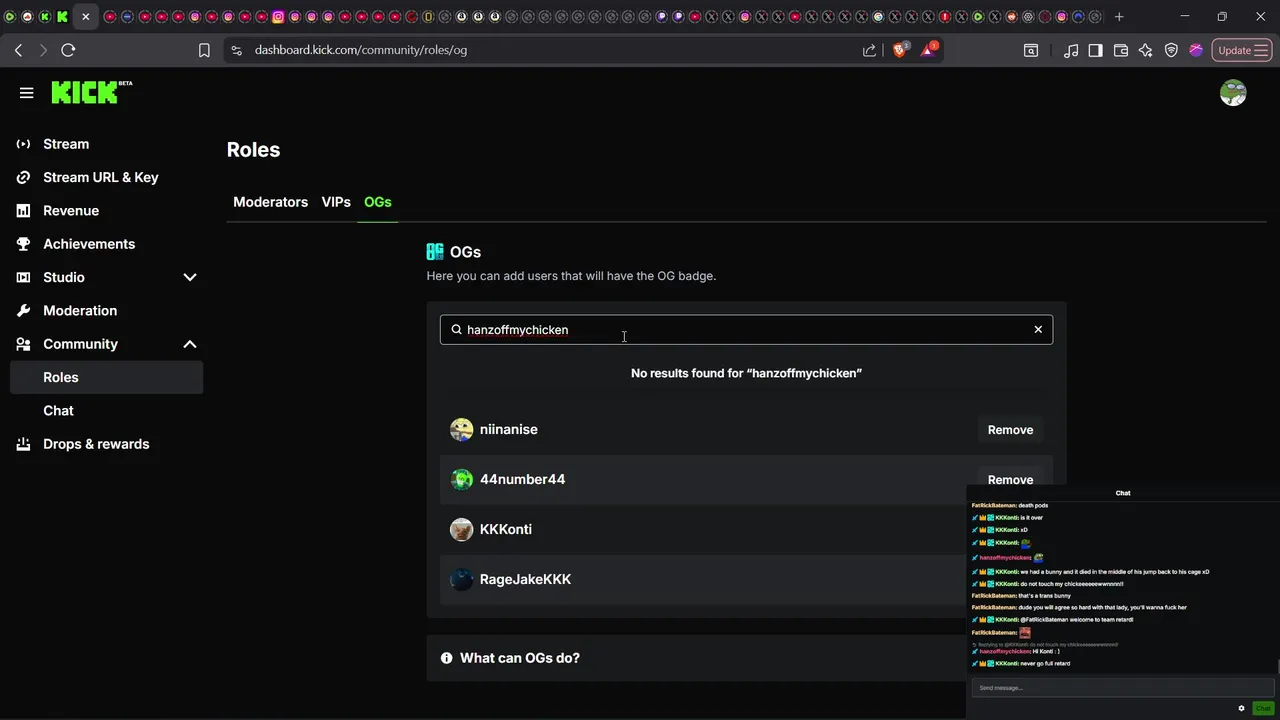Click the KICK beta logo
The height and width of the screenshot is (720, 1280).
pos(92,92)
